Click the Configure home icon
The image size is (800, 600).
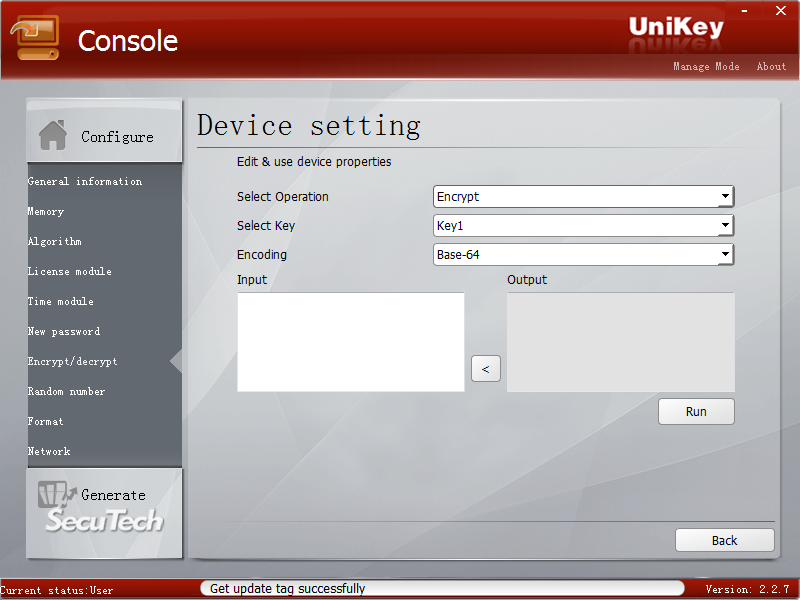[53, 135]
